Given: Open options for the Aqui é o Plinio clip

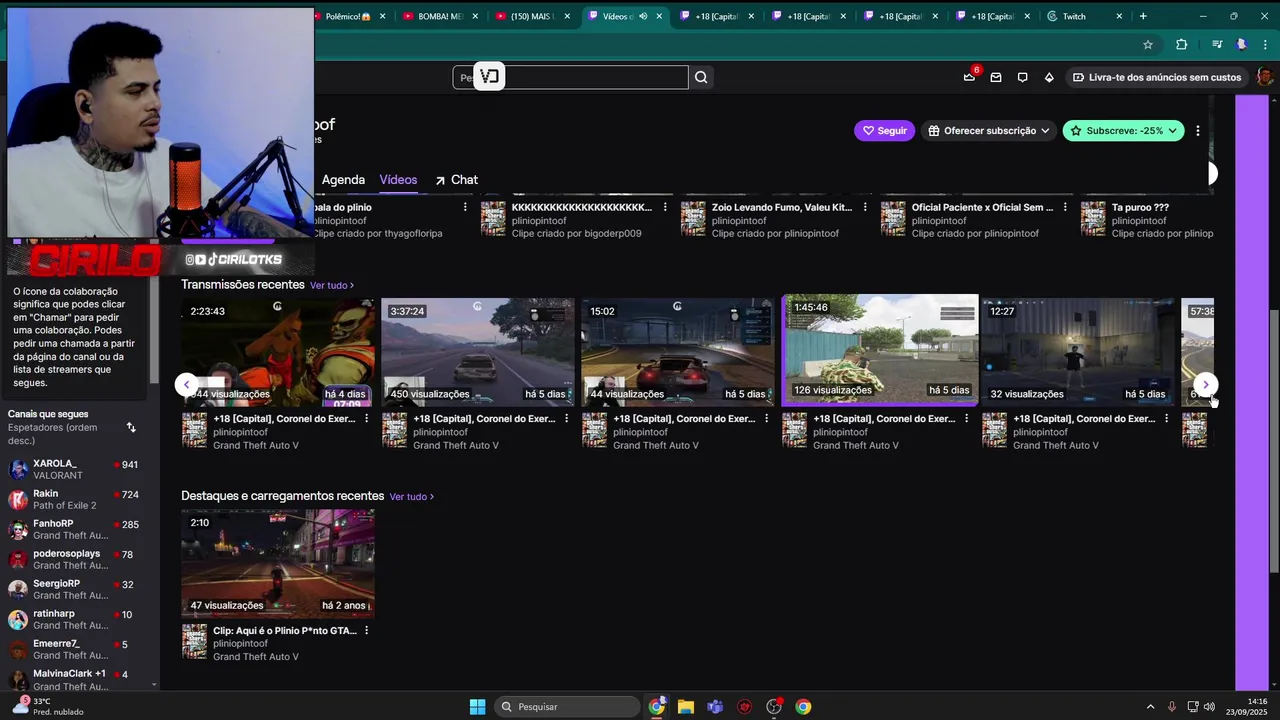Looking at the screenshot, I should point(366,631).
